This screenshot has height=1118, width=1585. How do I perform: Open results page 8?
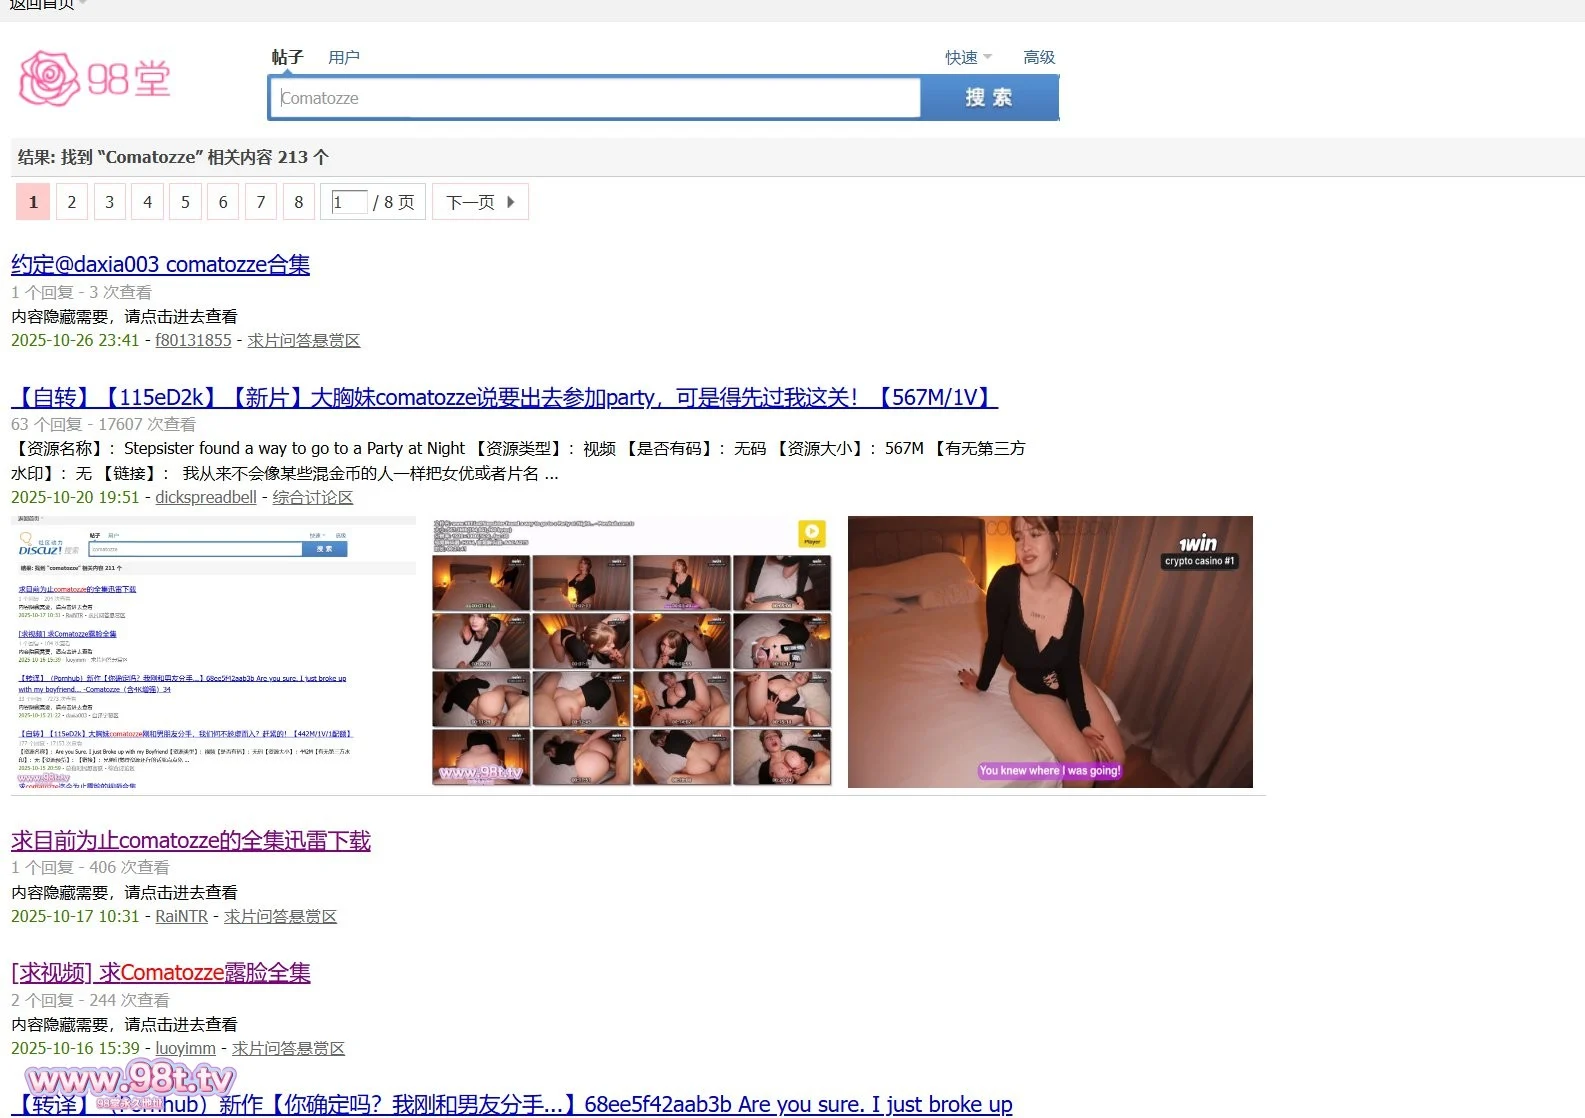coord(298,202)
